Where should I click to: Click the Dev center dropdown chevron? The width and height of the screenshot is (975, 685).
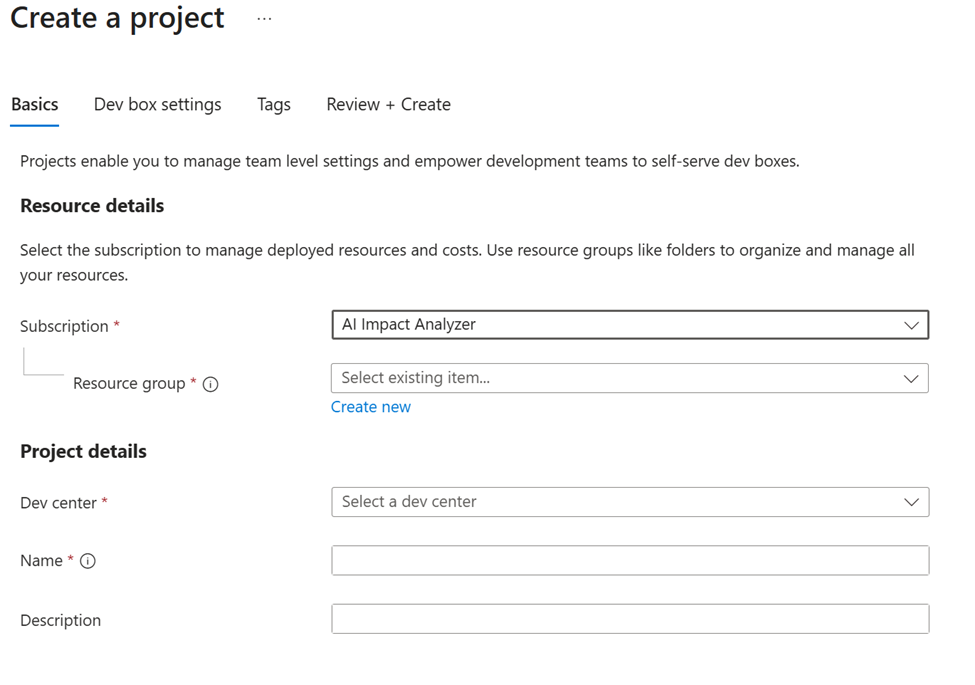[x=911, y=501]
